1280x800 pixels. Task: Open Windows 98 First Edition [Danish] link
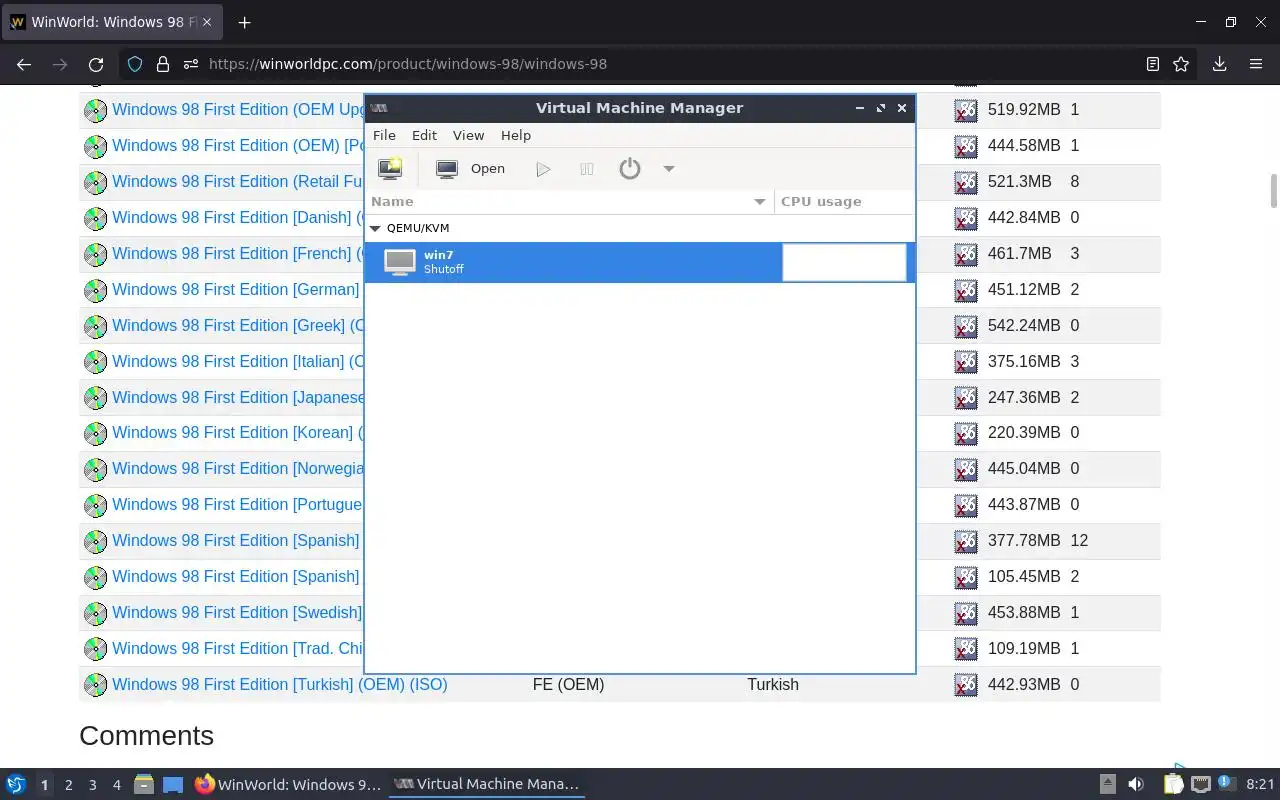tap(237, 218)
